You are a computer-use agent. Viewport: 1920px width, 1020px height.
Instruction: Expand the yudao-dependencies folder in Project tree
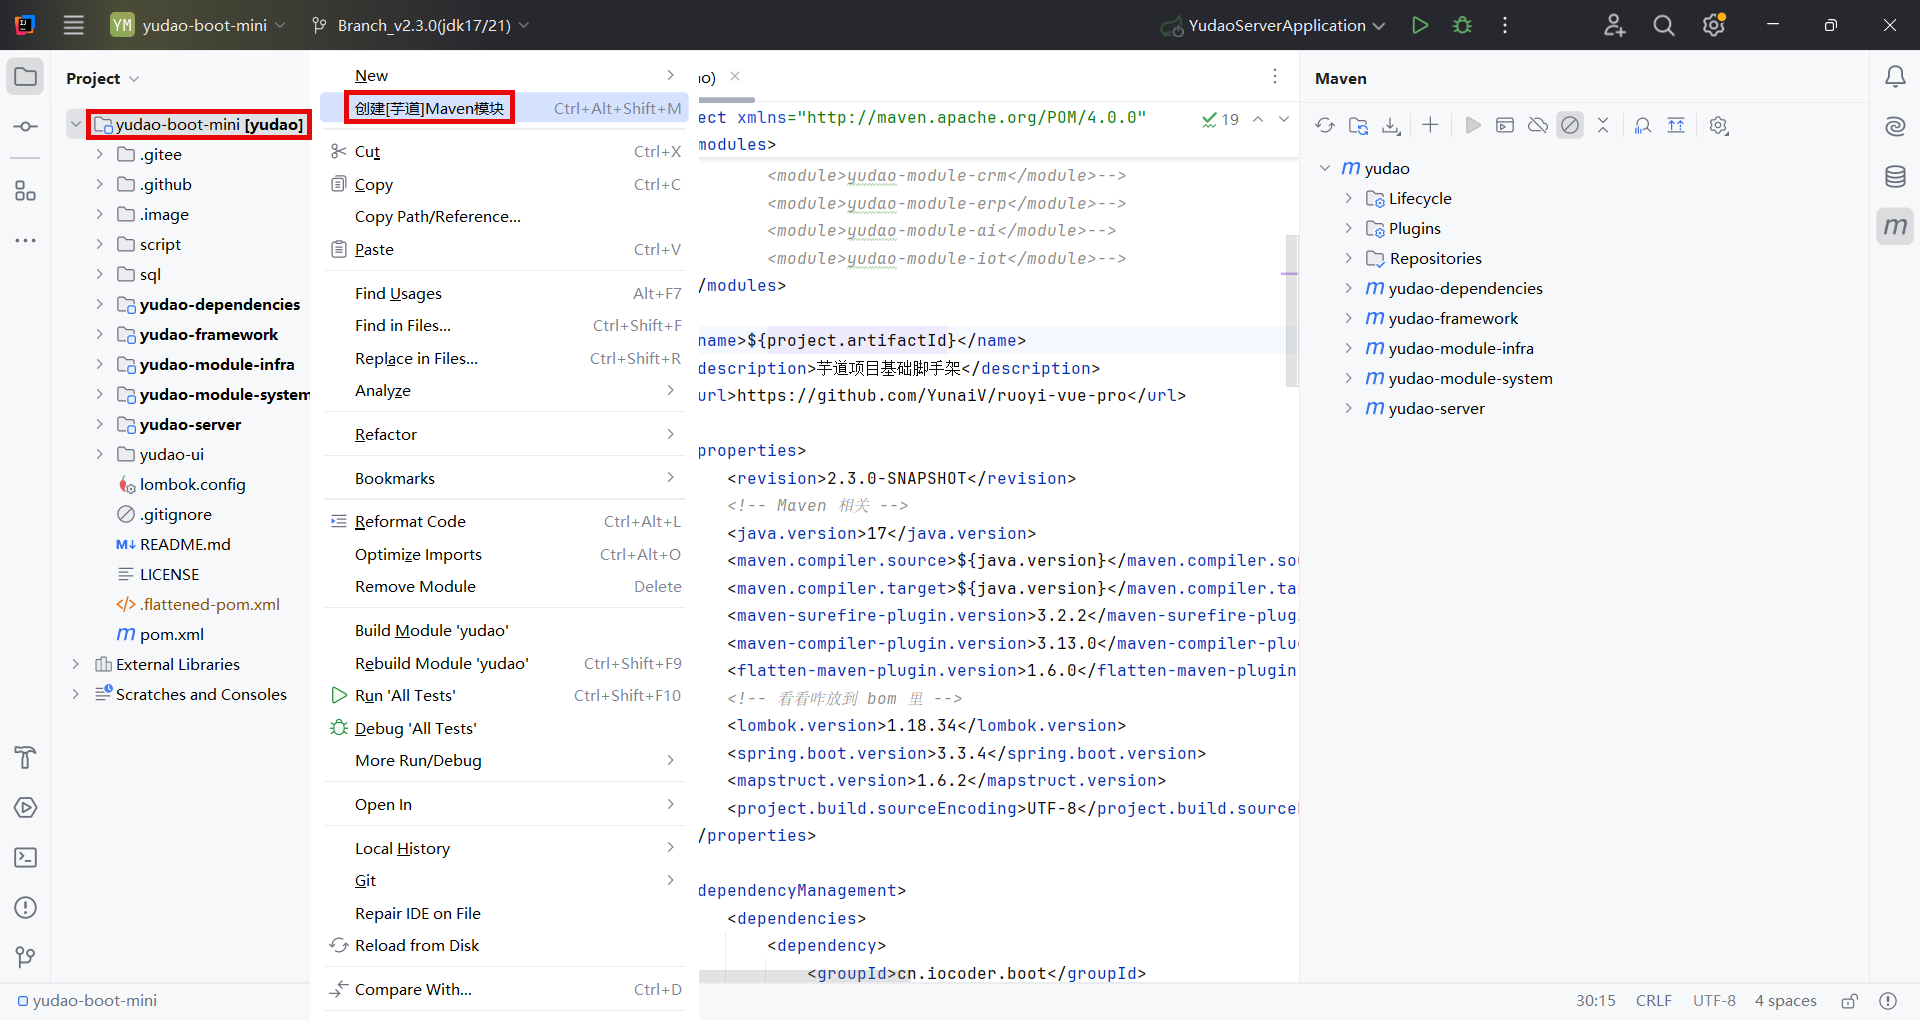(x=99, y=304)
